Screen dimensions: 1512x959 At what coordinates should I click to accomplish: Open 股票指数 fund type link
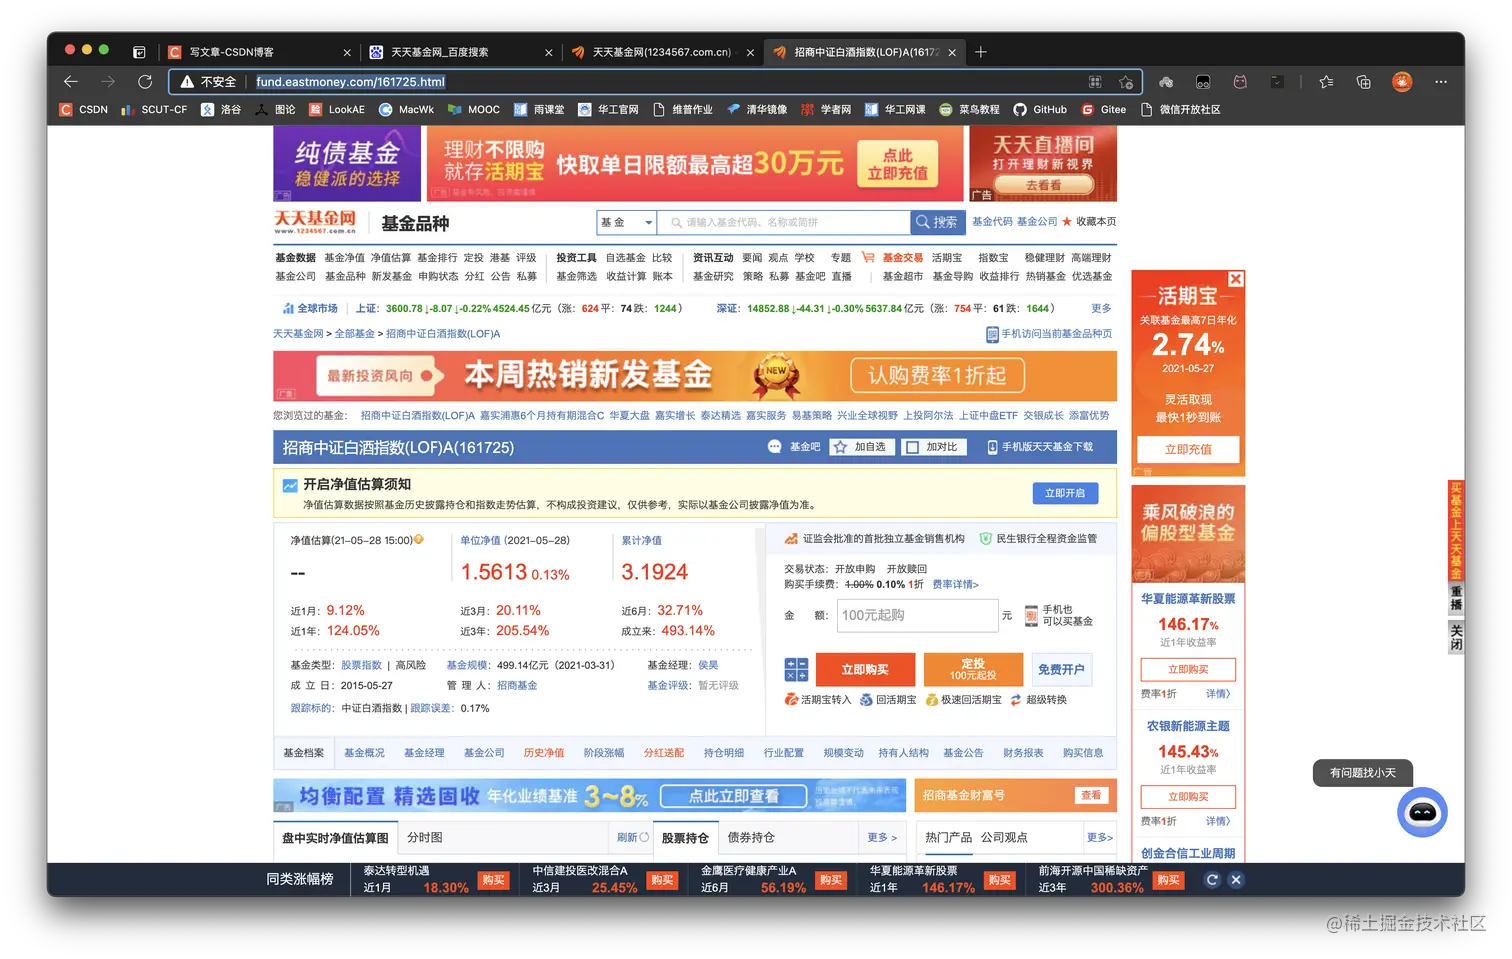(x=361, y=665)
